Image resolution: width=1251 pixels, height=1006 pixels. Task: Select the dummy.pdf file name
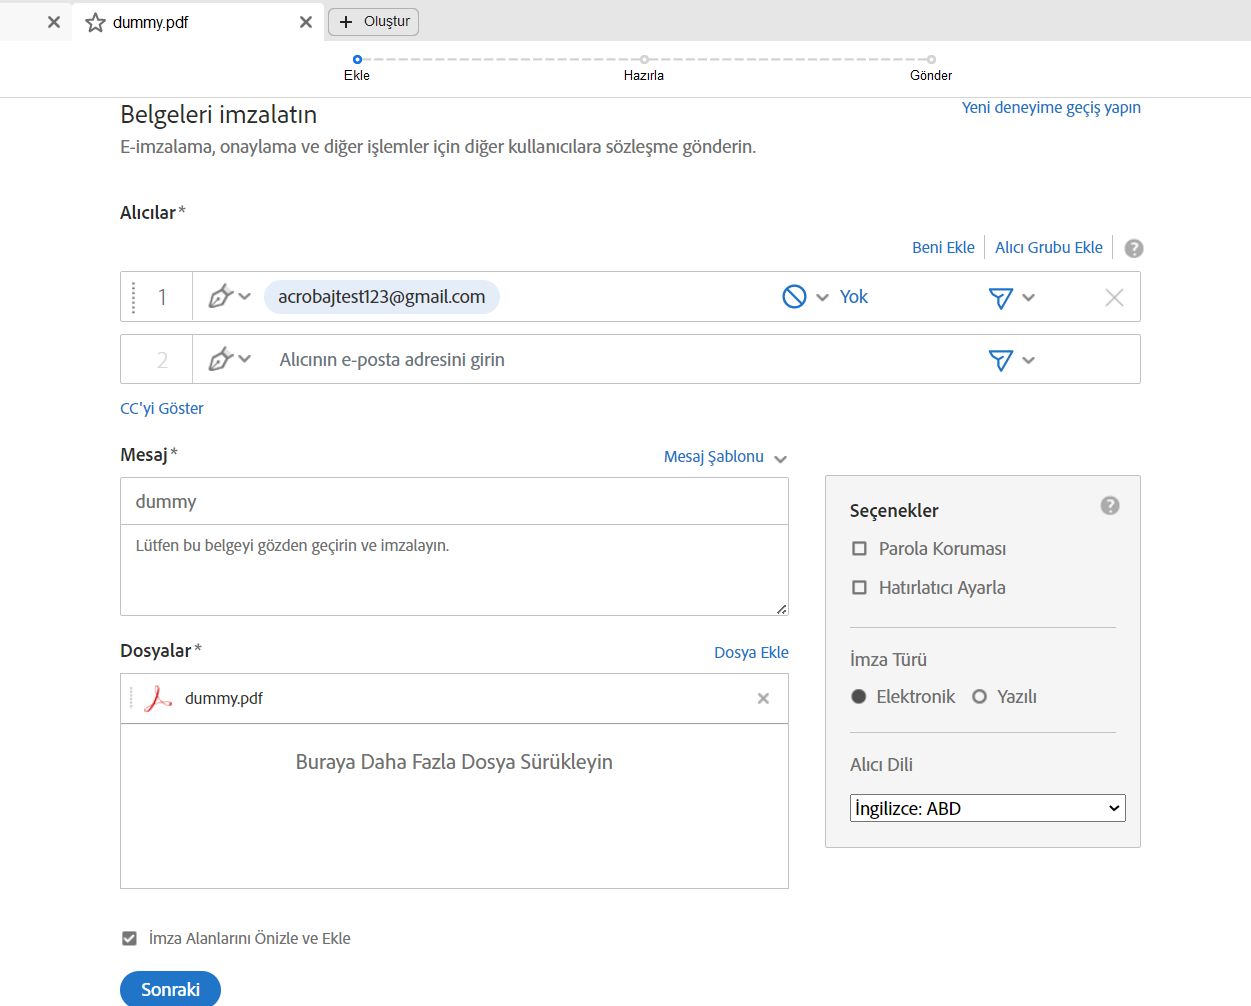[224, 698]
